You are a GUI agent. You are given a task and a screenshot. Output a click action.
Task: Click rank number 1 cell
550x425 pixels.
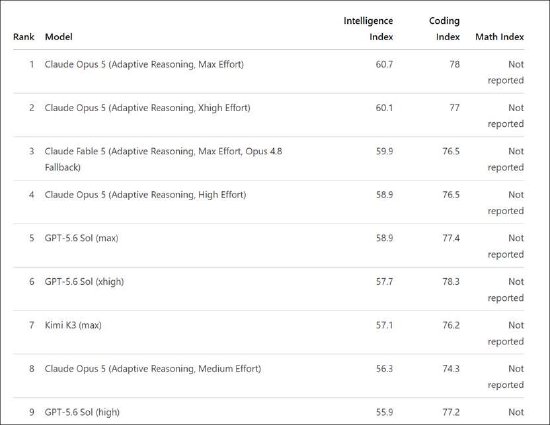(x=32, y=65)
